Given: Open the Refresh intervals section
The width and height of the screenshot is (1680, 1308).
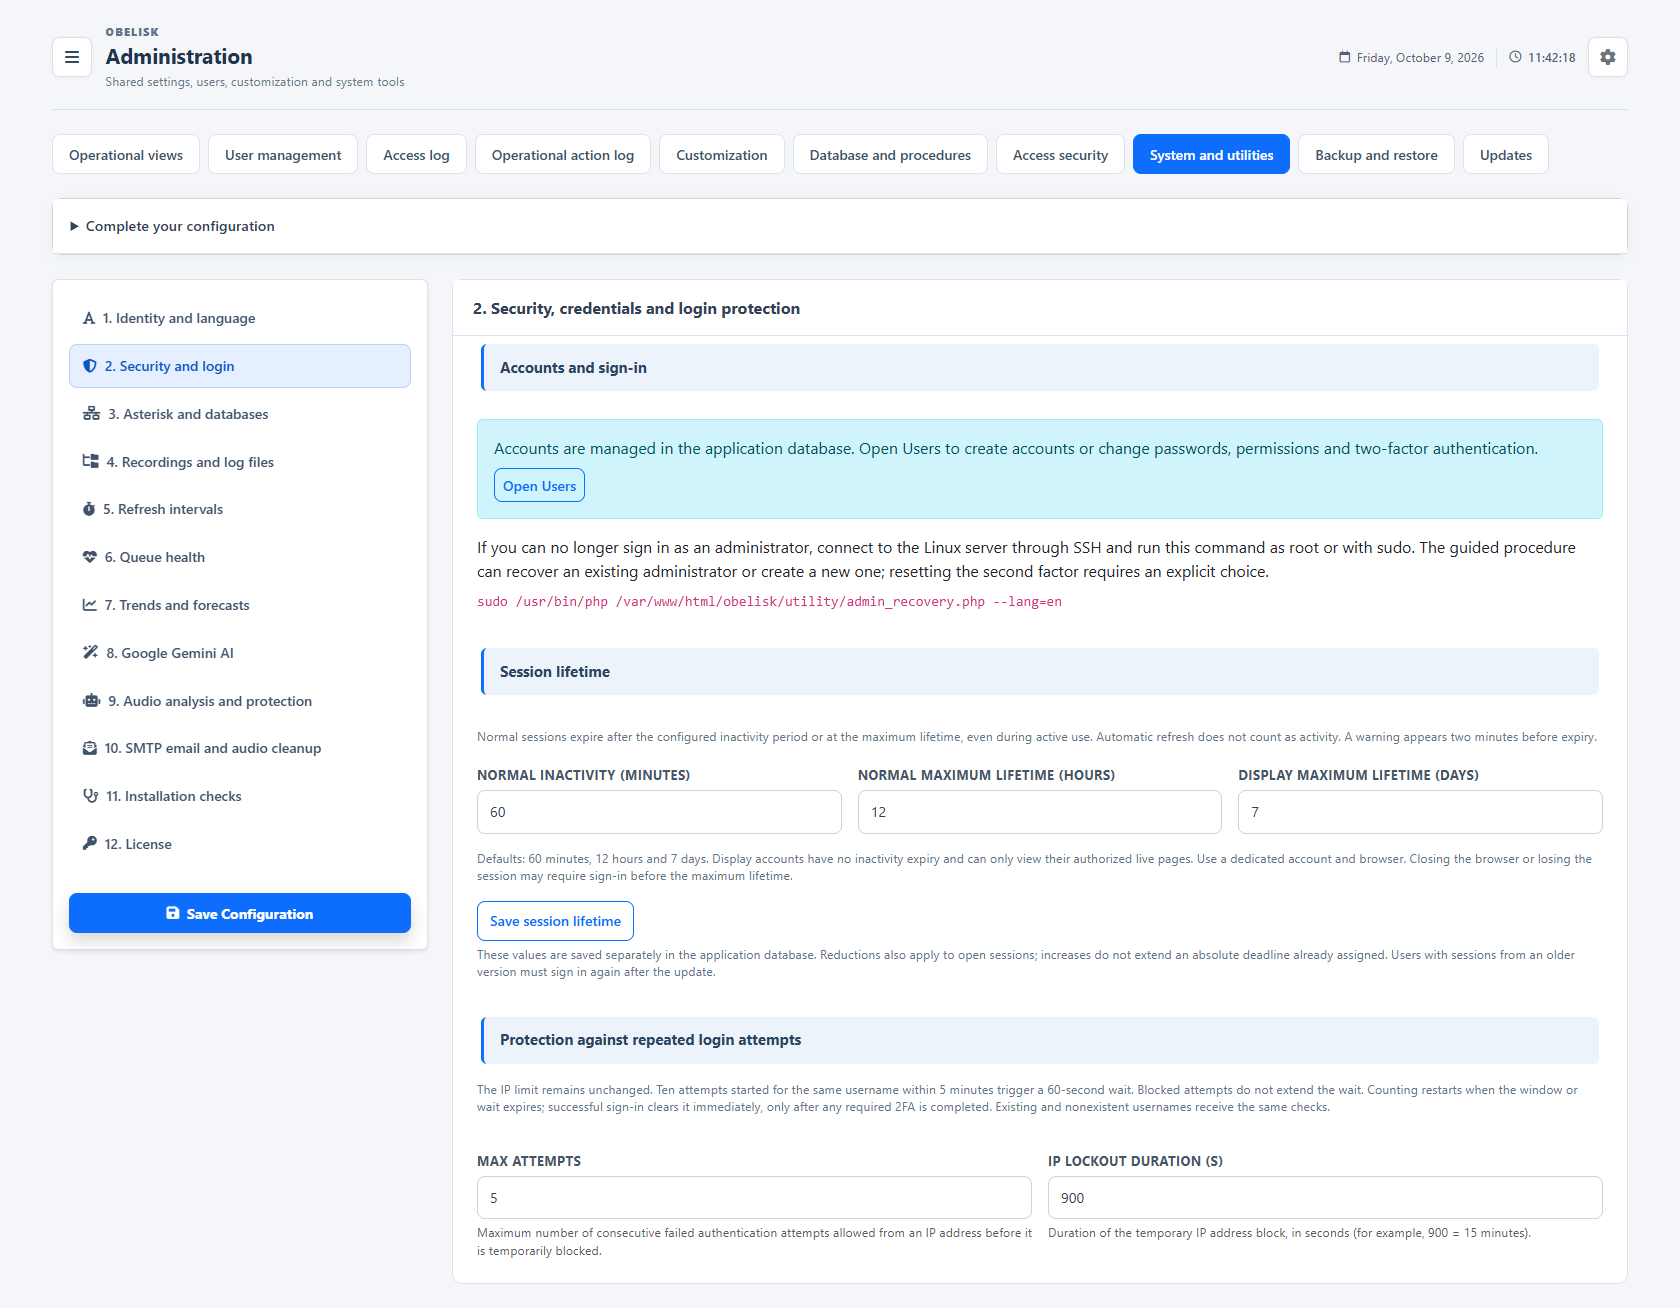Looking at the screenshot, I should (240, 509).
